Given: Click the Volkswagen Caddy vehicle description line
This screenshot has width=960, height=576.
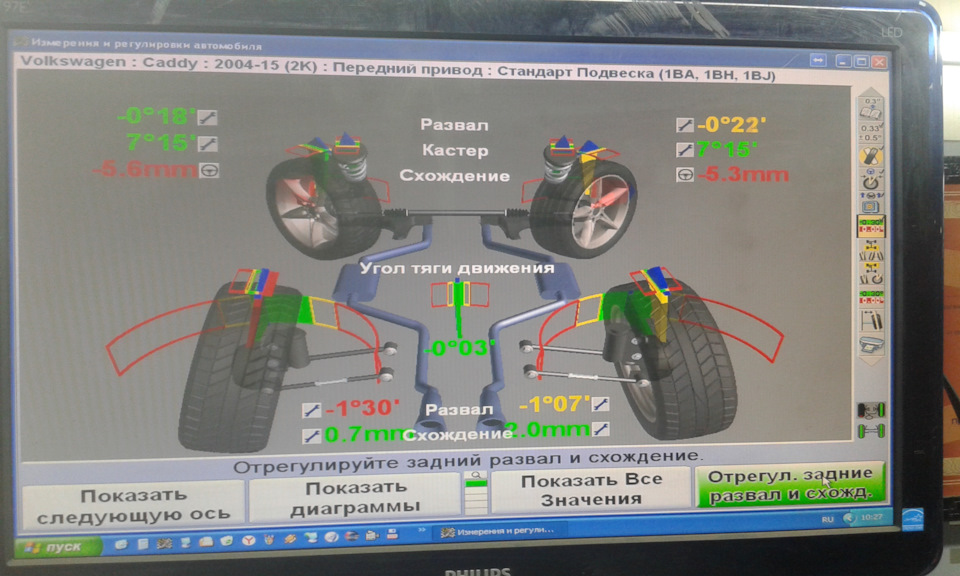Looking at the screenshot, I should point(398,68).
